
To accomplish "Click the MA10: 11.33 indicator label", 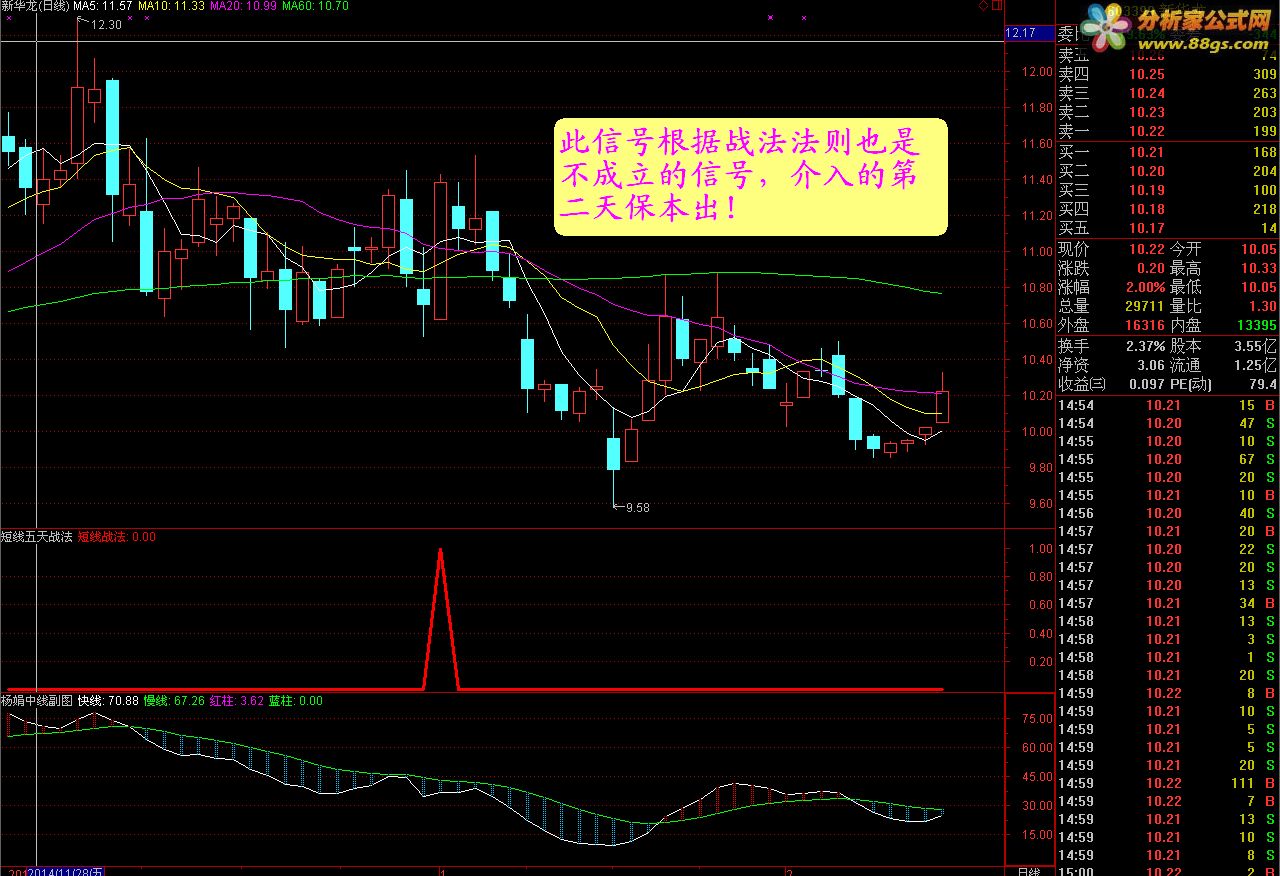I will 172,6.
